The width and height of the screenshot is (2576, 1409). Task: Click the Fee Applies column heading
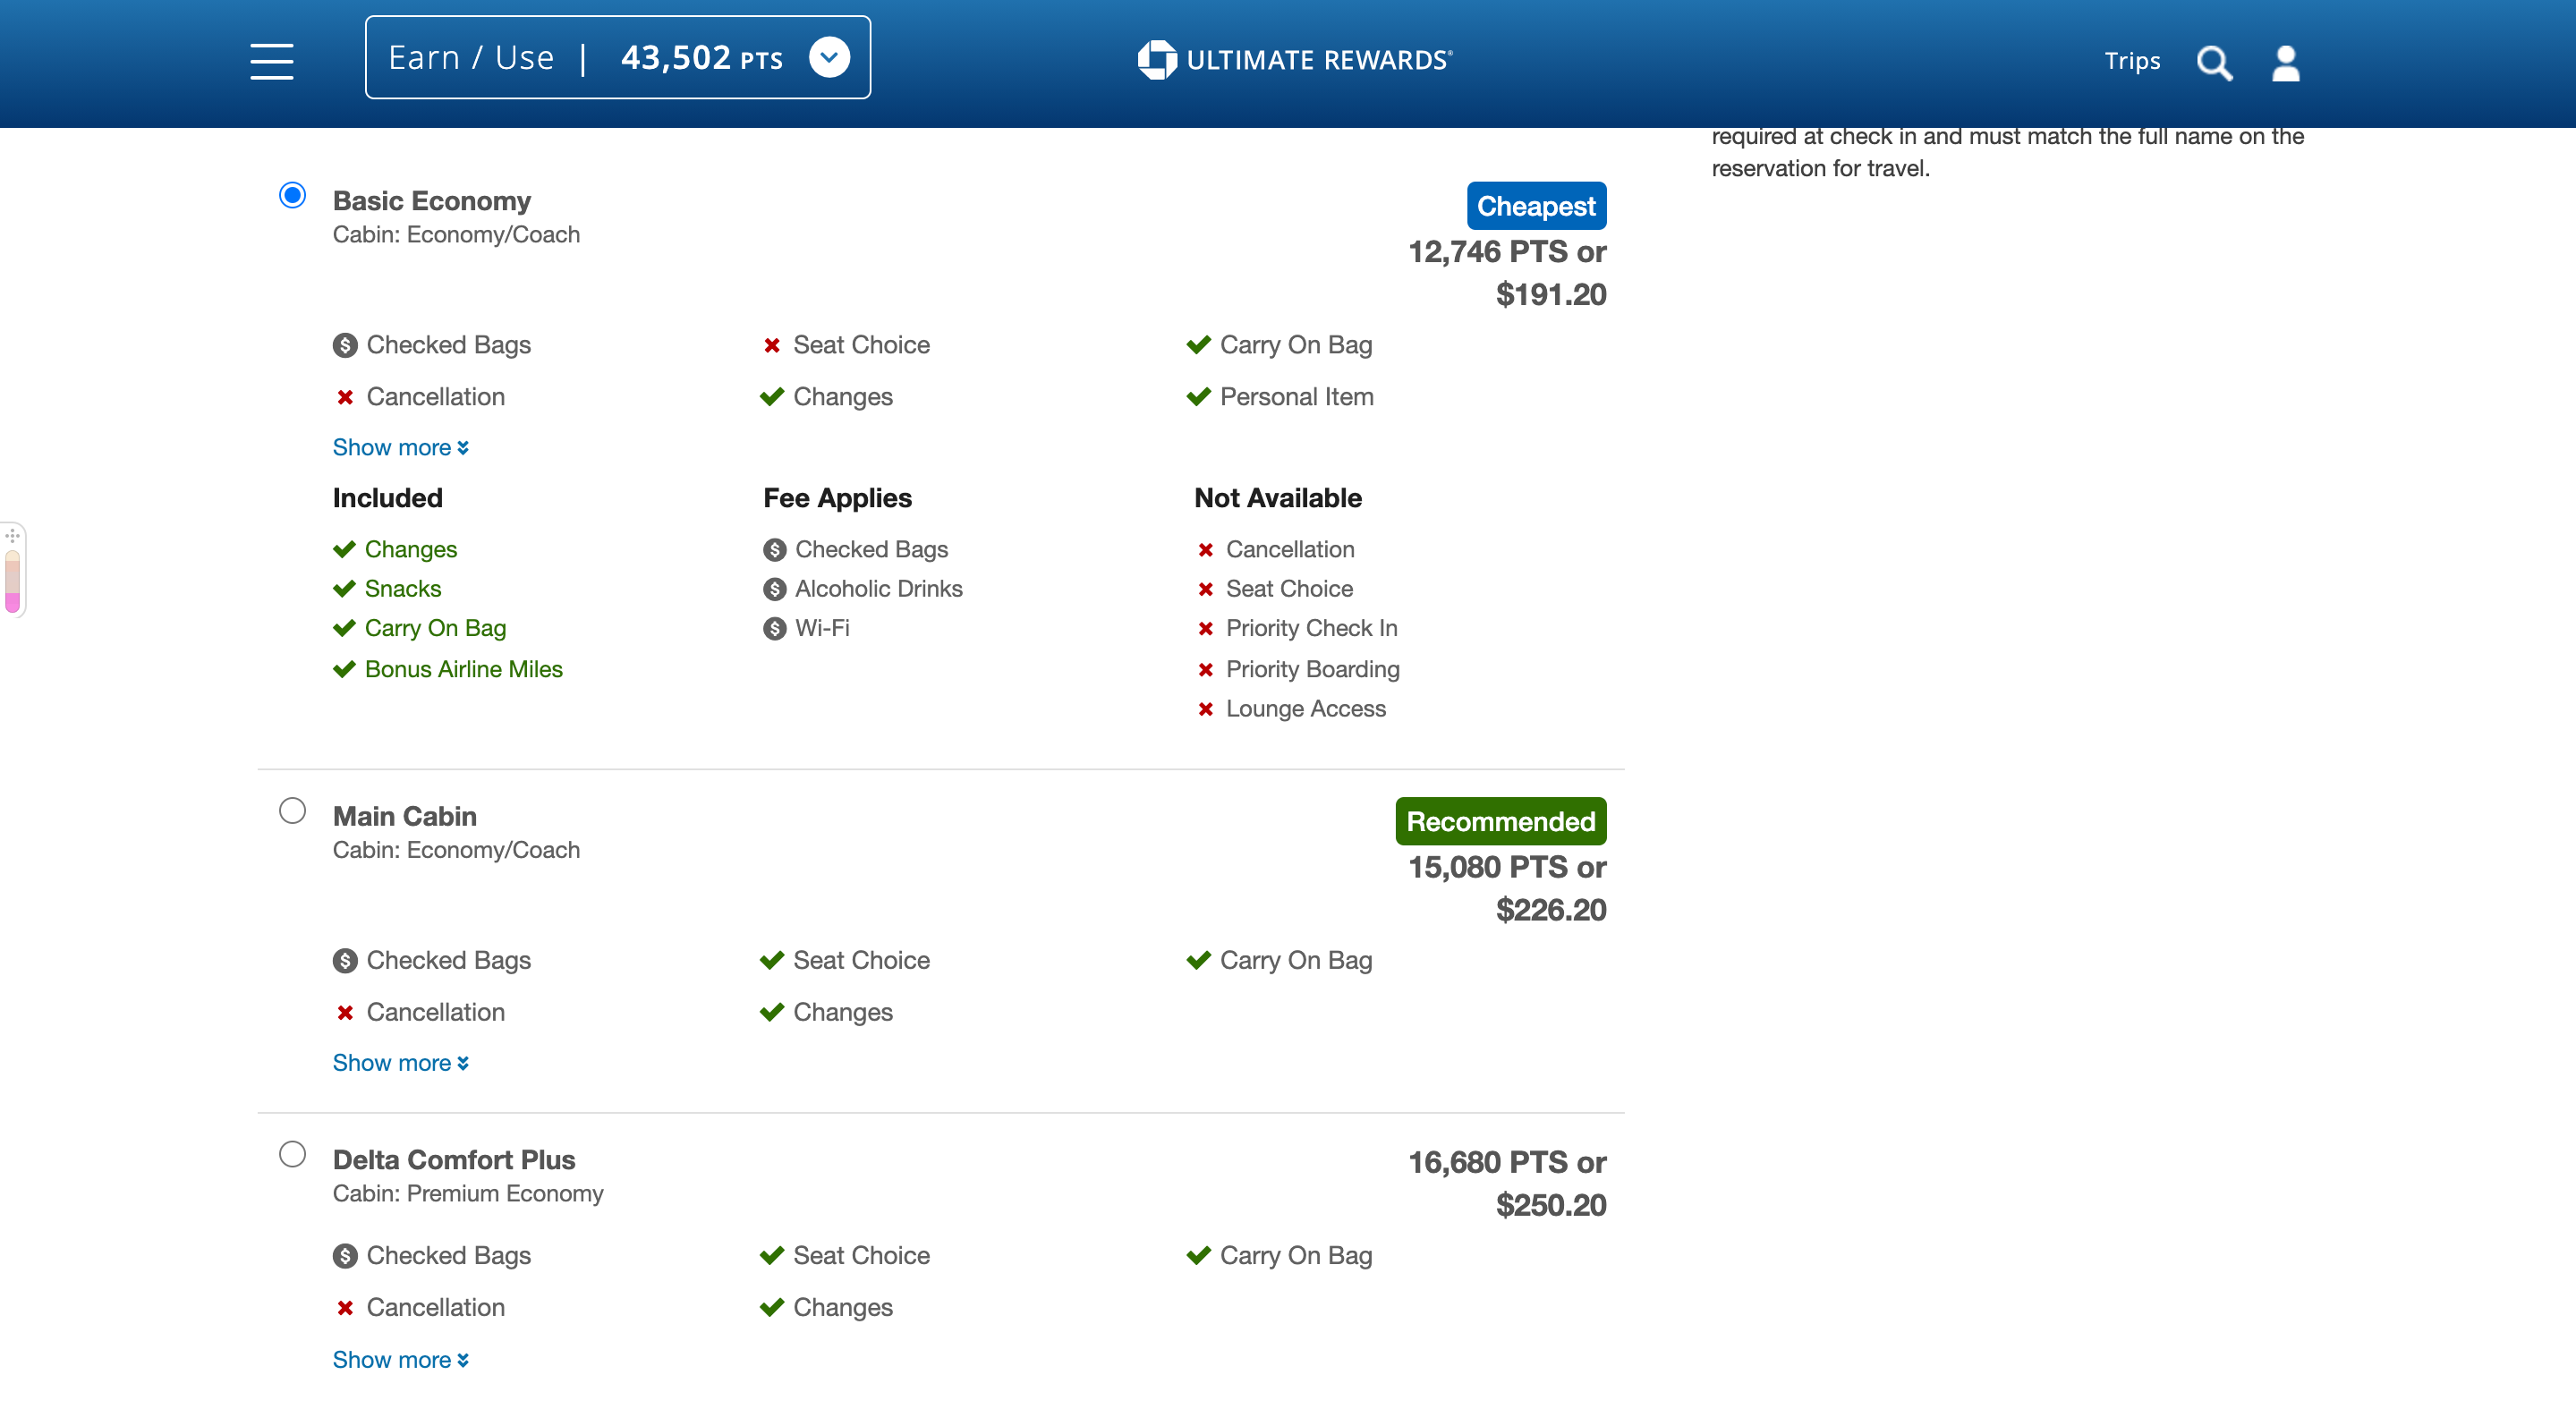(838, 497)
